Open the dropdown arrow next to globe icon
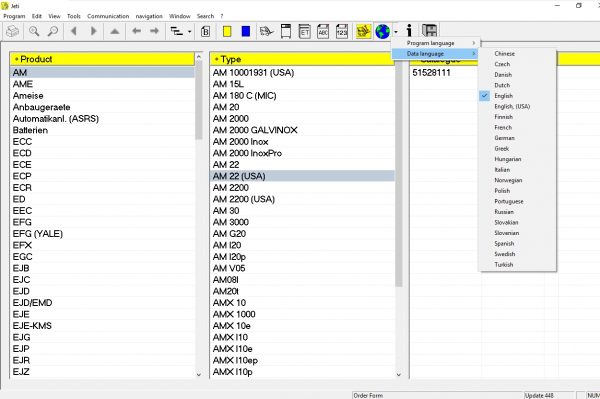Screen dimensions: 600x399 pyautogui.click(x=396, y=32)
